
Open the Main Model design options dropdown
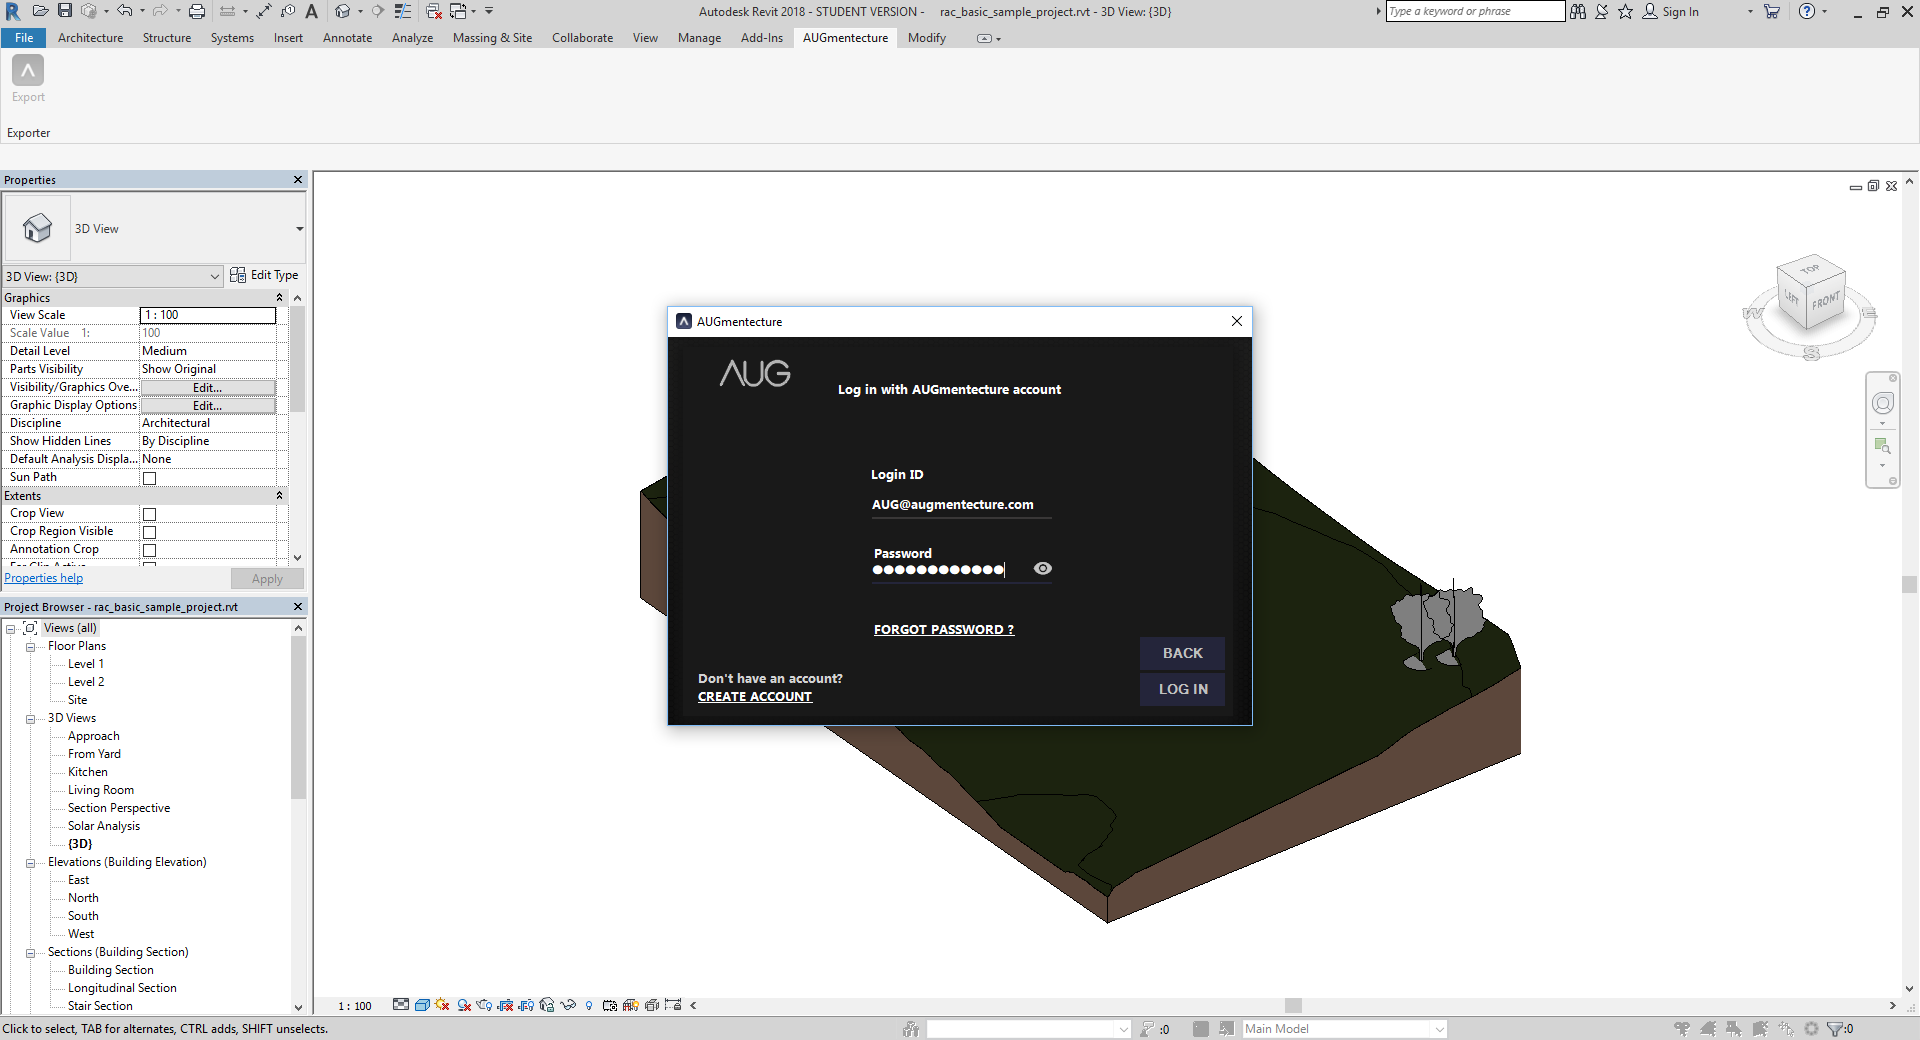[x=1344, y=1029]
